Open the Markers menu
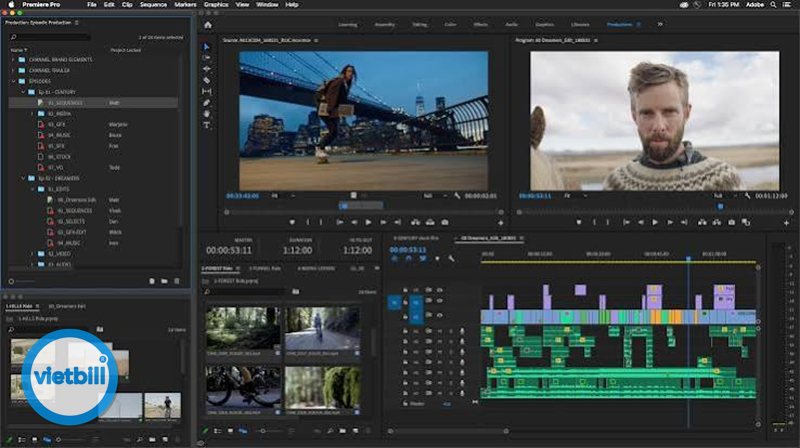 pyautogui.click(x=185, y=5)
